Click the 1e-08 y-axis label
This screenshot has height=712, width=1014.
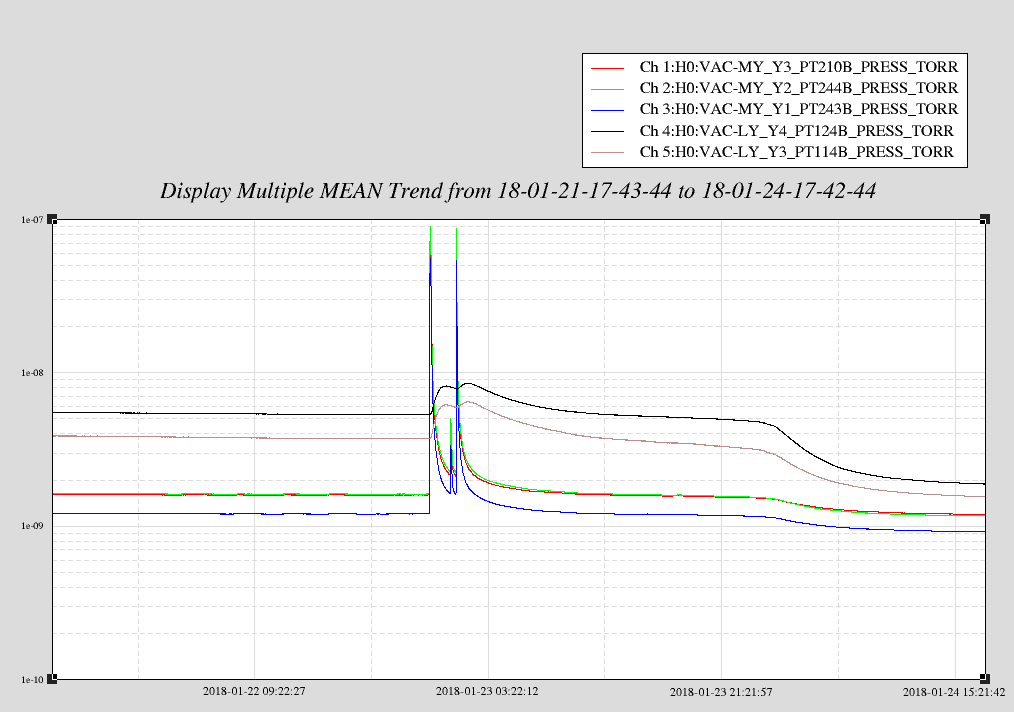(x=32, y=373)
